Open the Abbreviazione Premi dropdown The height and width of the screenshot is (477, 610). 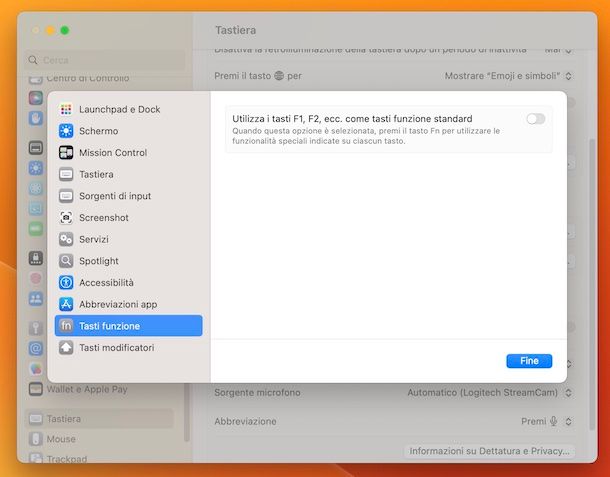(x=546, y=421)
